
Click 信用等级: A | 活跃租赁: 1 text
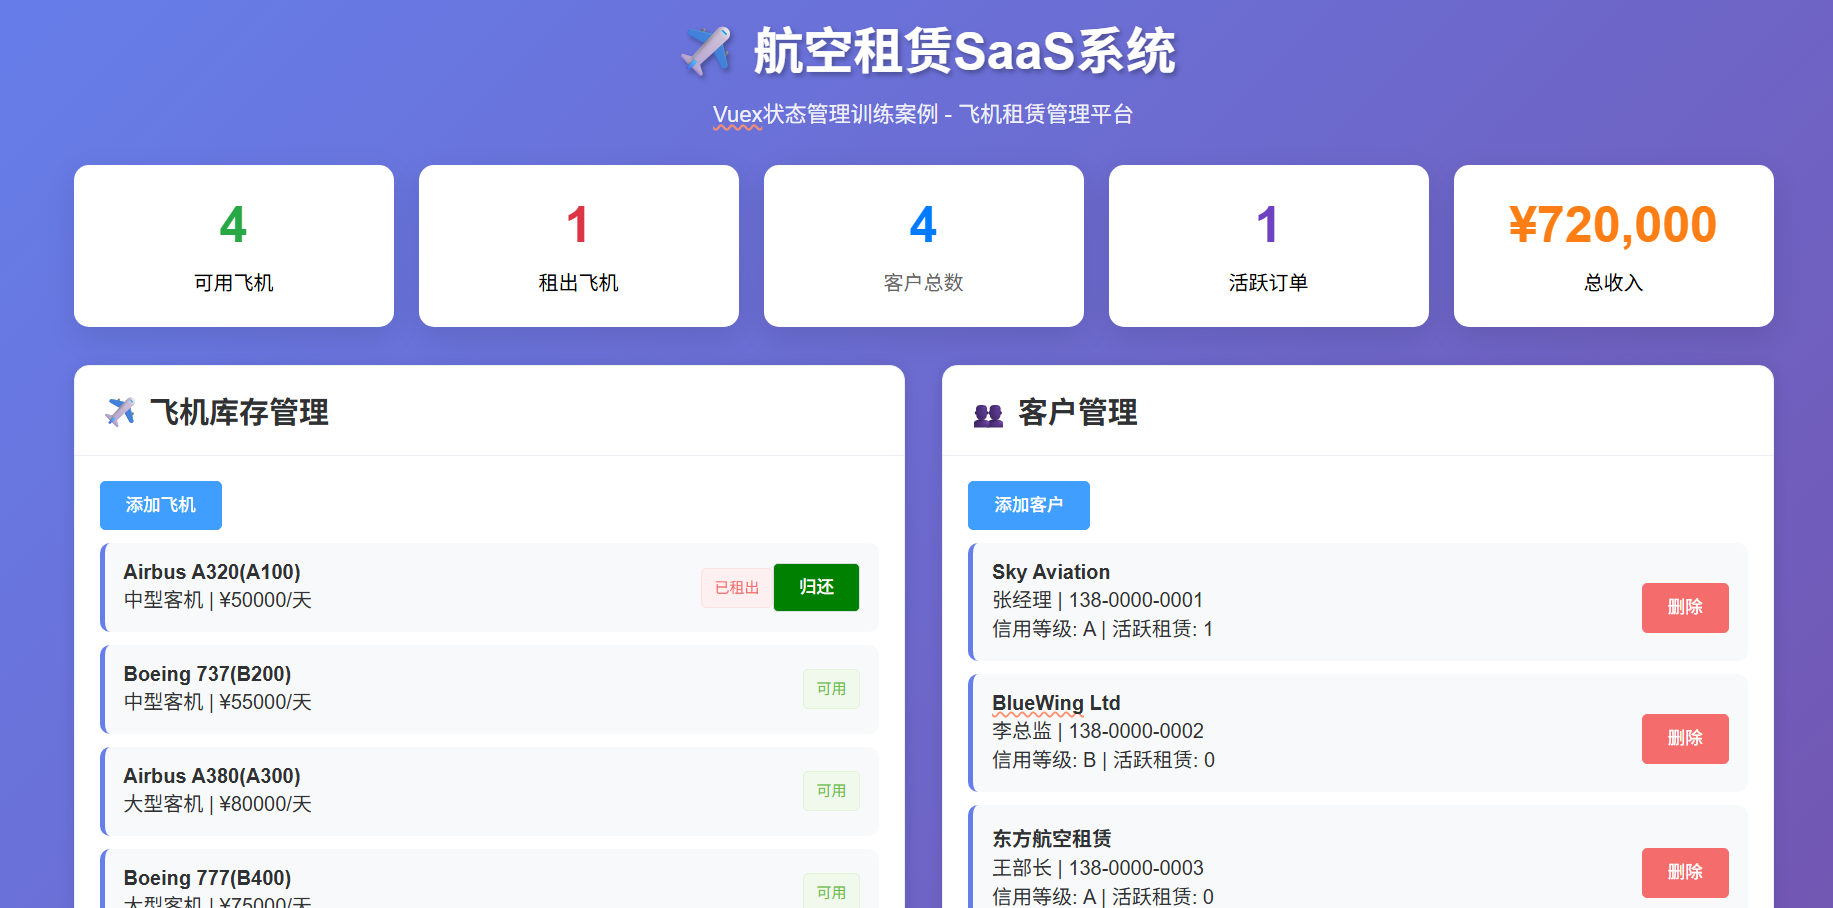[1103, 629]
